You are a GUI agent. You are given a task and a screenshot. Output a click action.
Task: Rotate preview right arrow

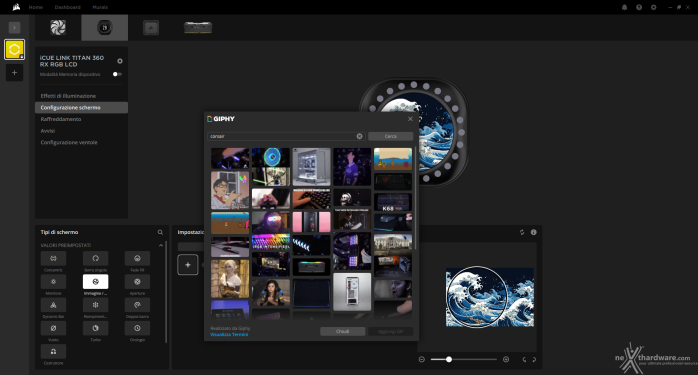[534, 359]
